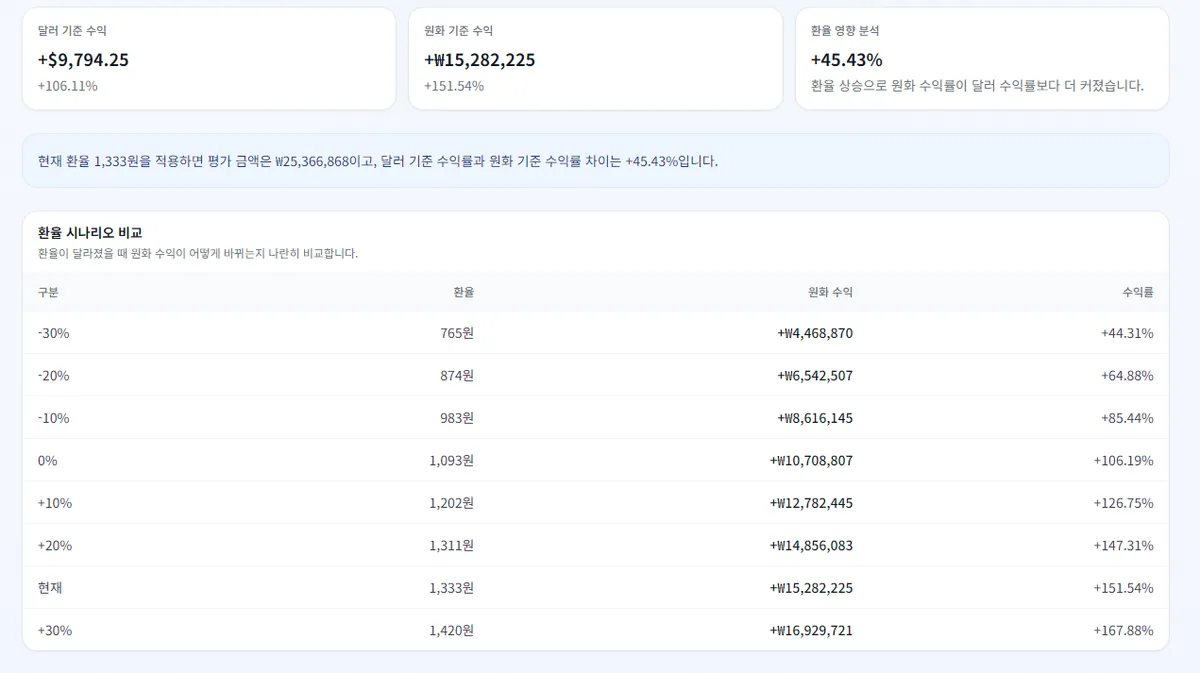Click the +₩15,282,225 cell in the 현재 row
The height and width of the screenshot is (673, 1200).
[811, 588]
